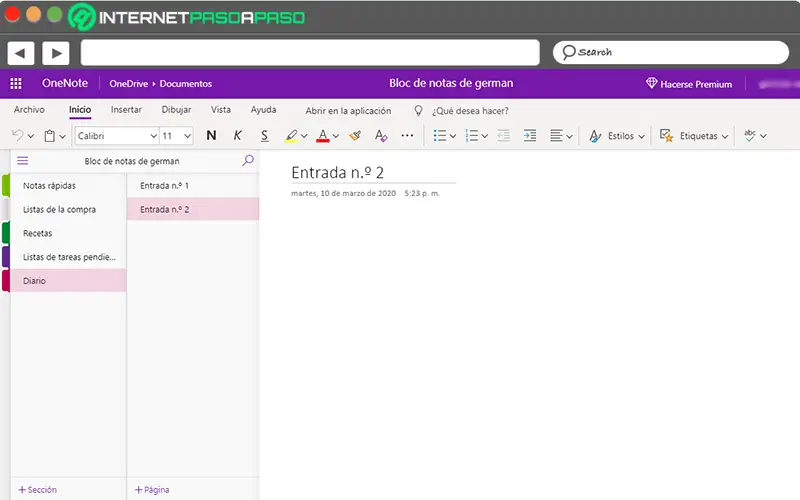Select the Notas rápidas section
The height and width of the screenshot is (500, 800).
68,186
